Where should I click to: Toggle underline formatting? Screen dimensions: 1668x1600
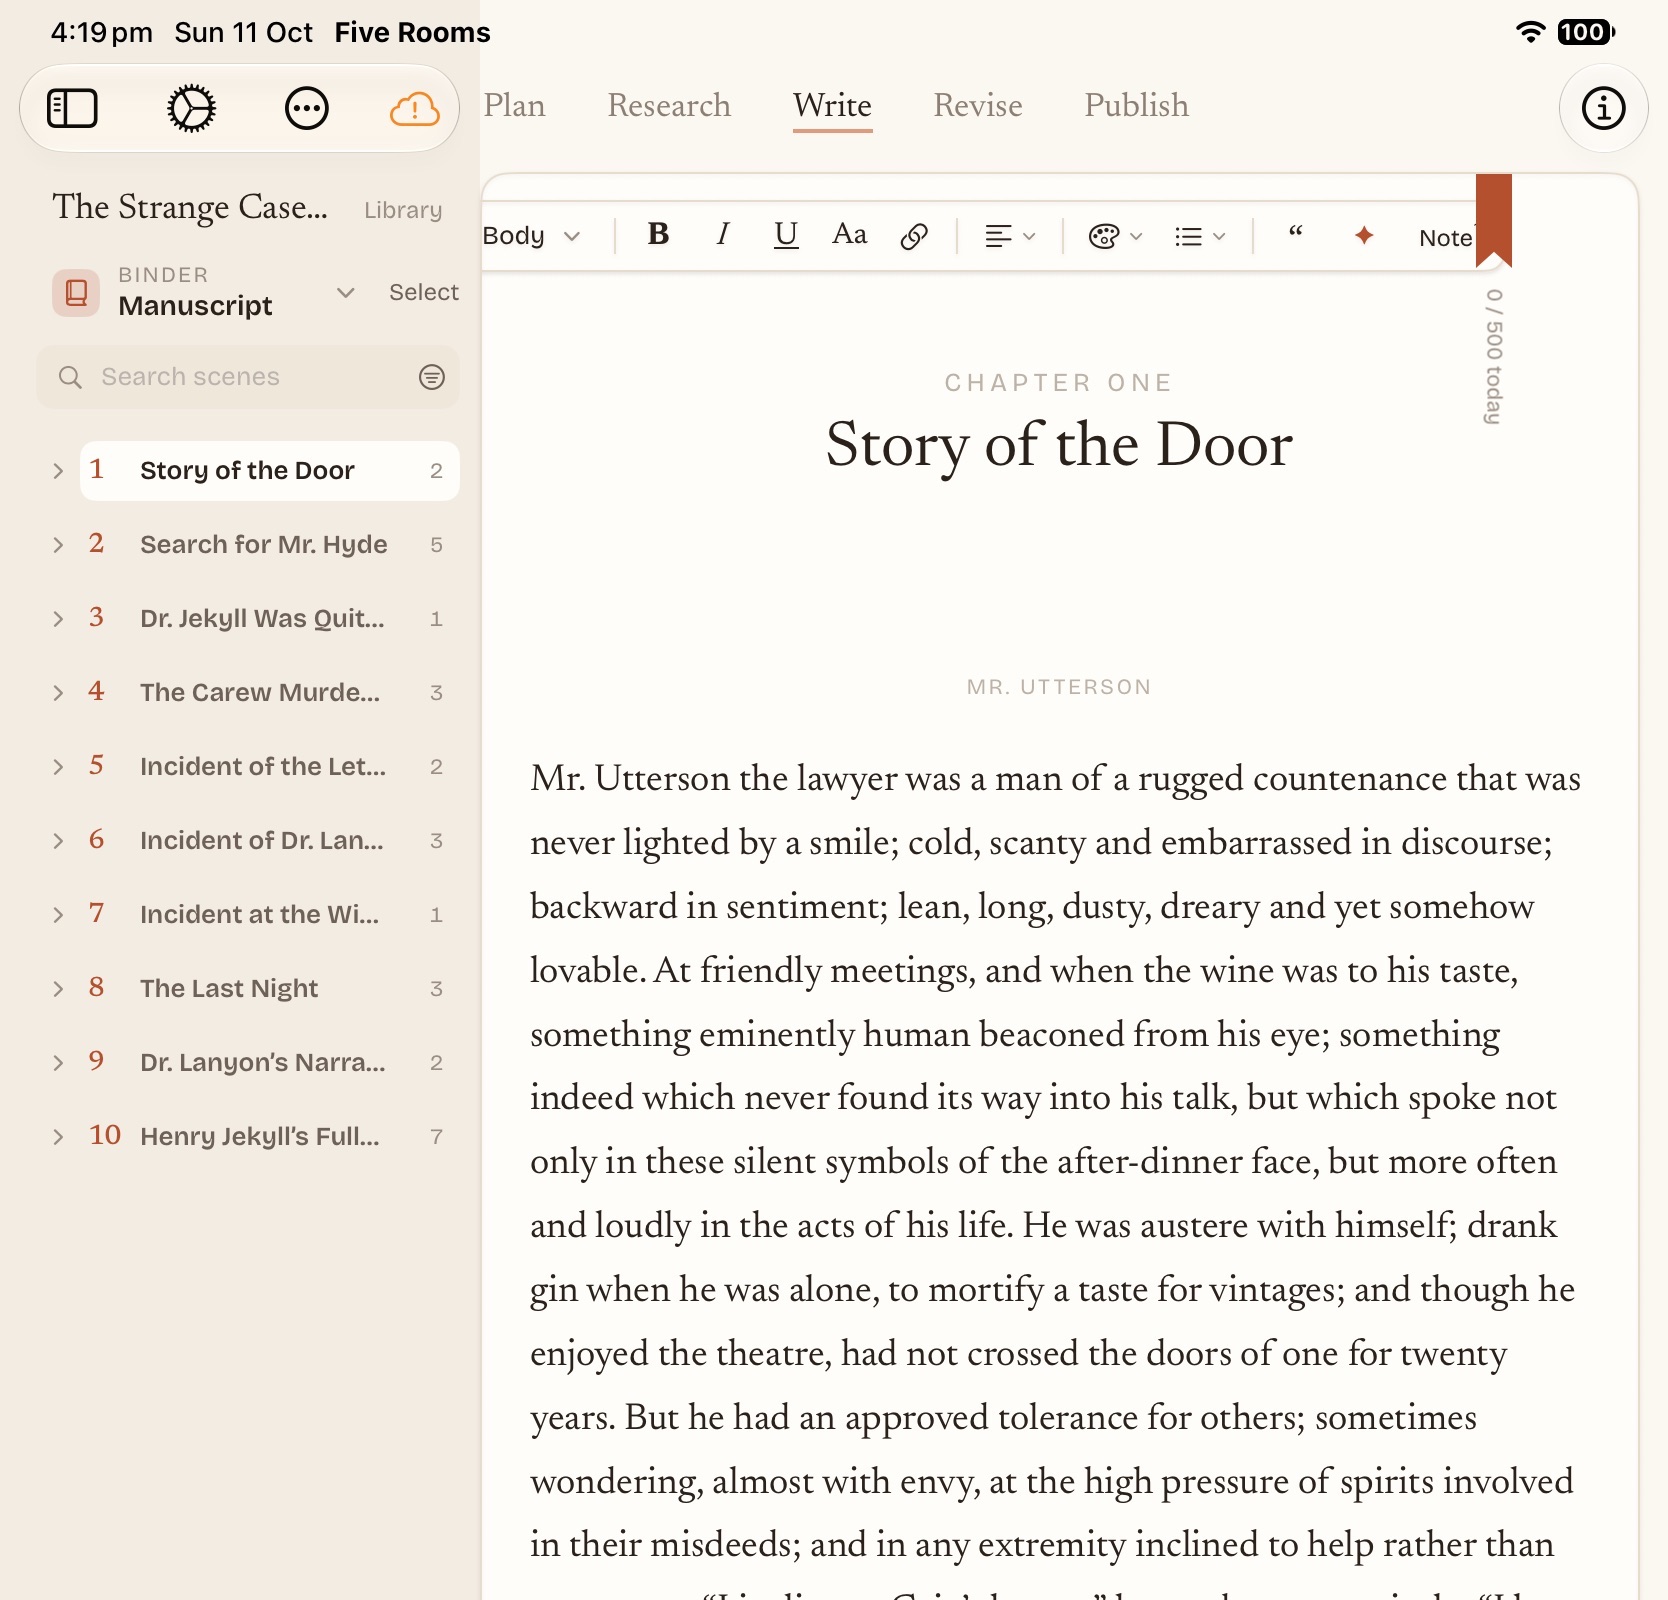786,235
